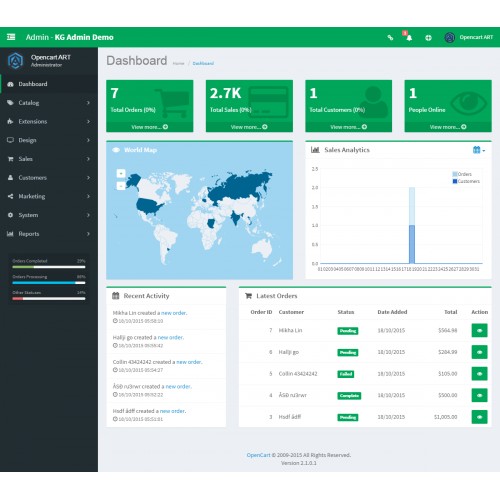Screen dimensions: 500x500
Task: Click the Sales Analytics chart icon
Action: tap(315, 150)
